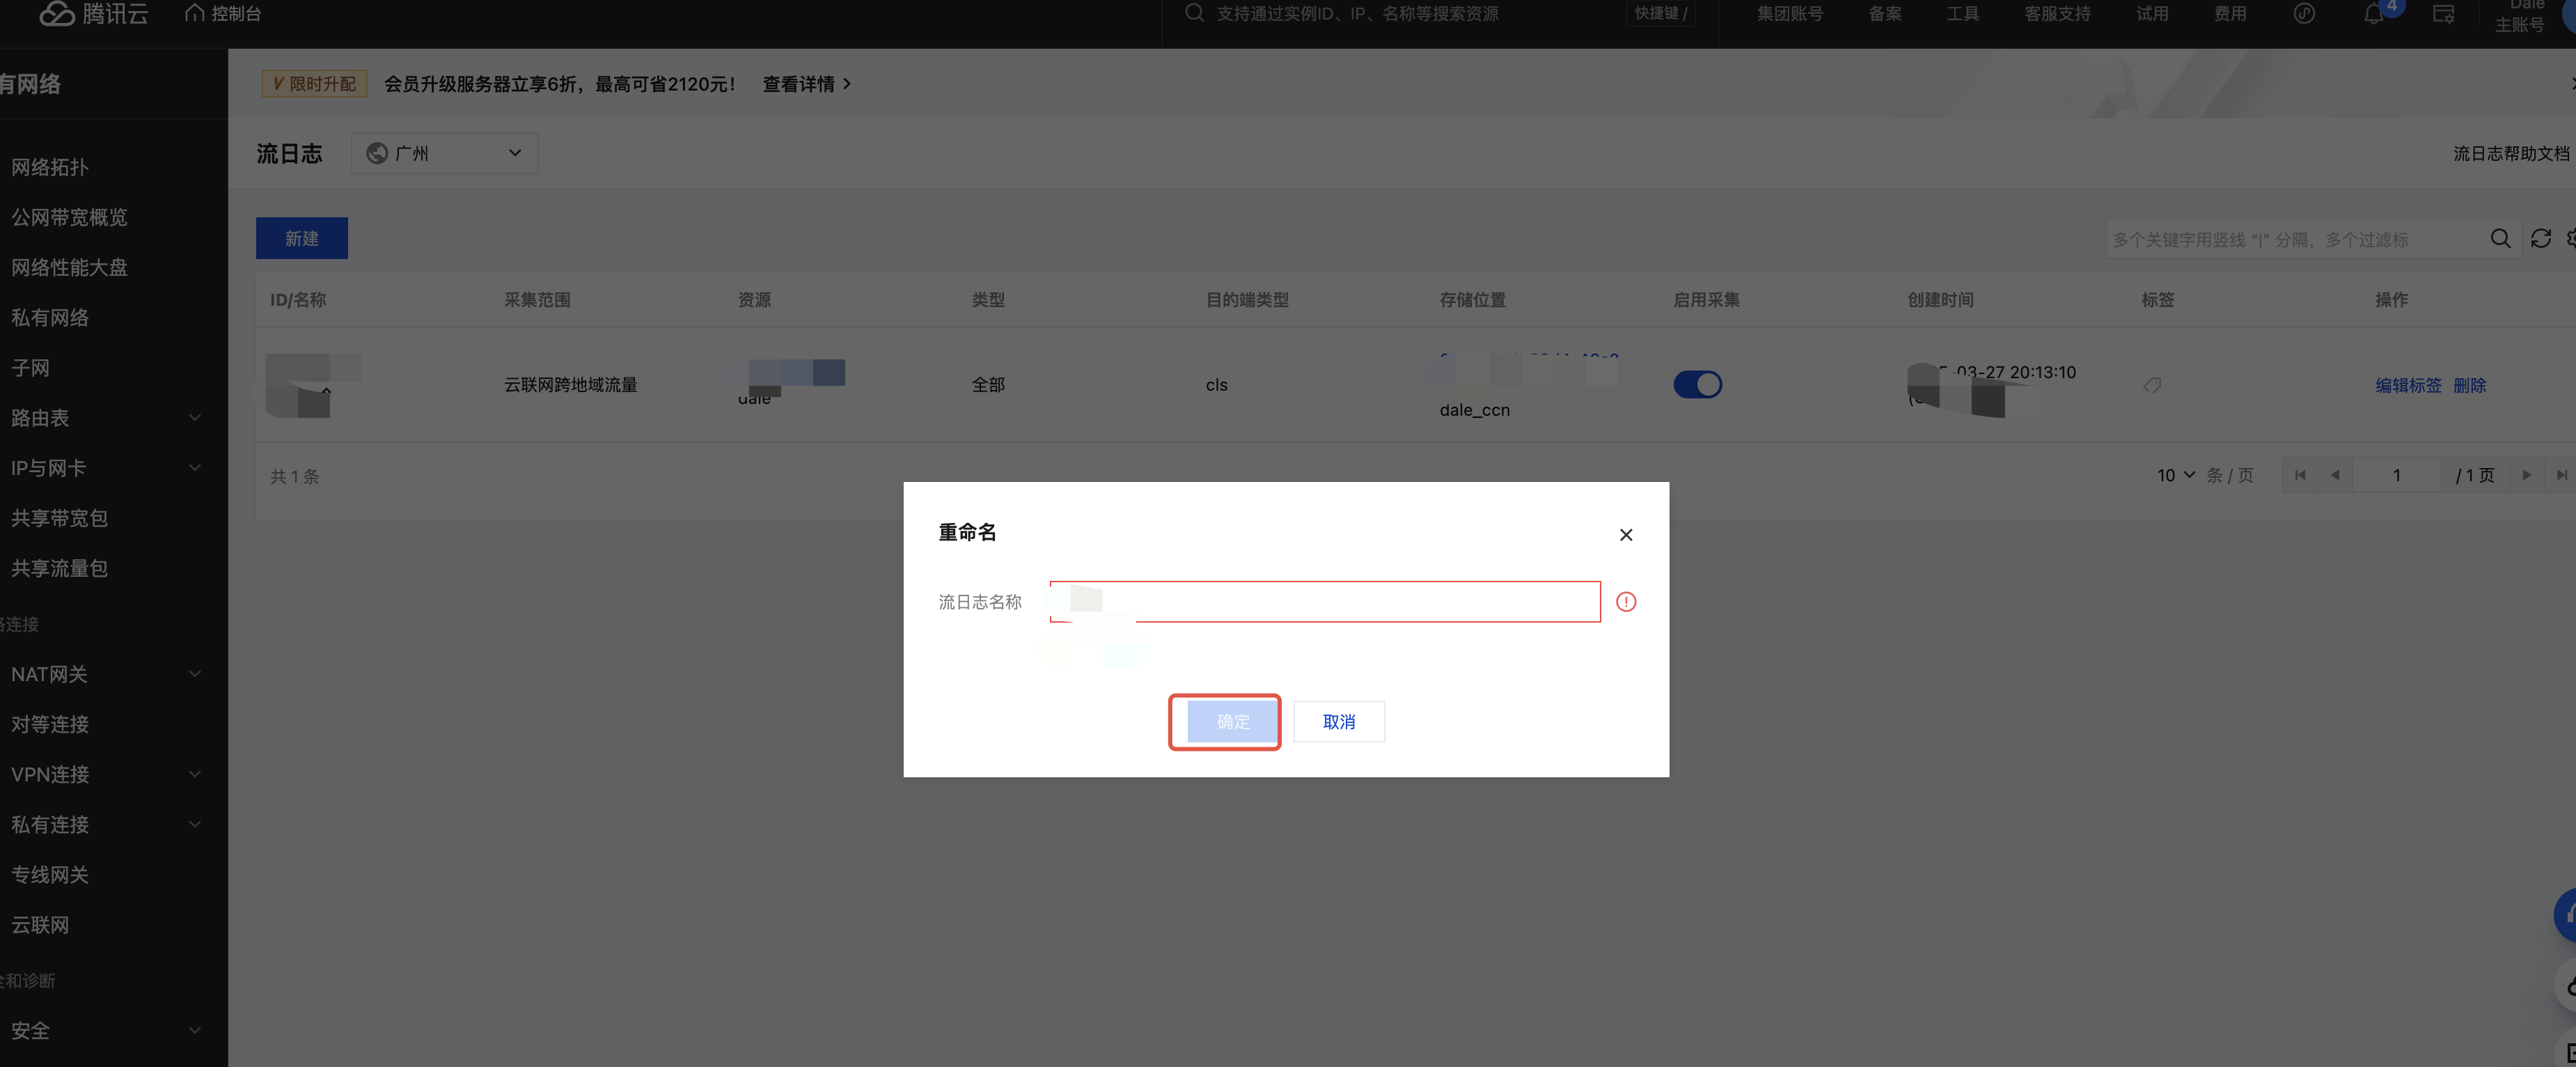This screenshot has width=2576, height=1067.
Task: Open 费用 in the top bar
Action: coord(2229,13)
